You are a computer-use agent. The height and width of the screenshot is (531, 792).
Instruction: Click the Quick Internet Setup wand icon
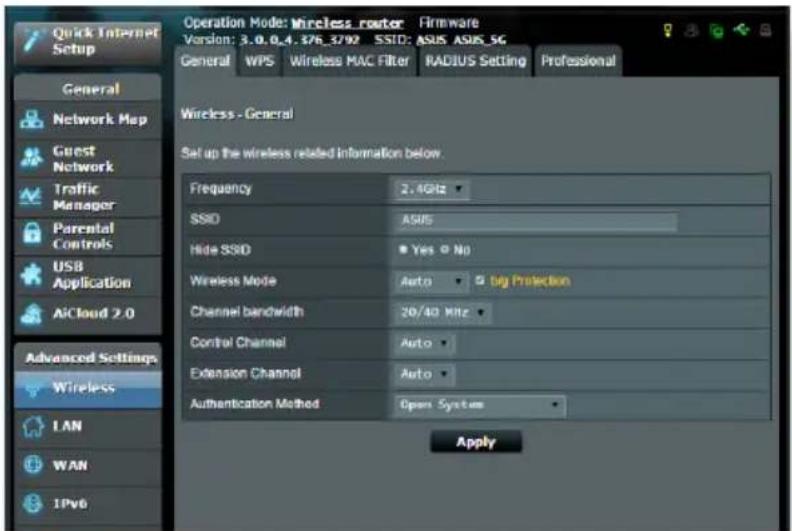click(x=33, y=41)
